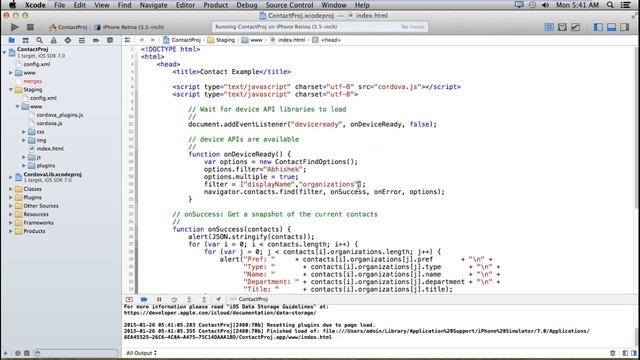
Task: Click the Step into debug icon
Action: tap(189, 299)
